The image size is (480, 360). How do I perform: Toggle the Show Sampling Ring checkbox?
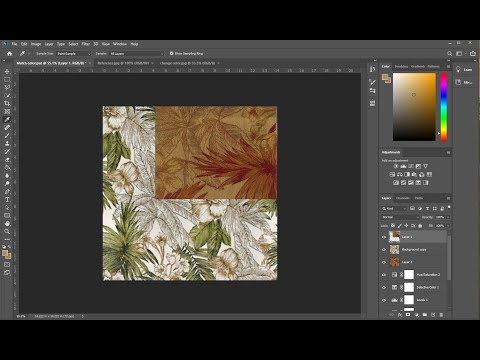point(171,53)
